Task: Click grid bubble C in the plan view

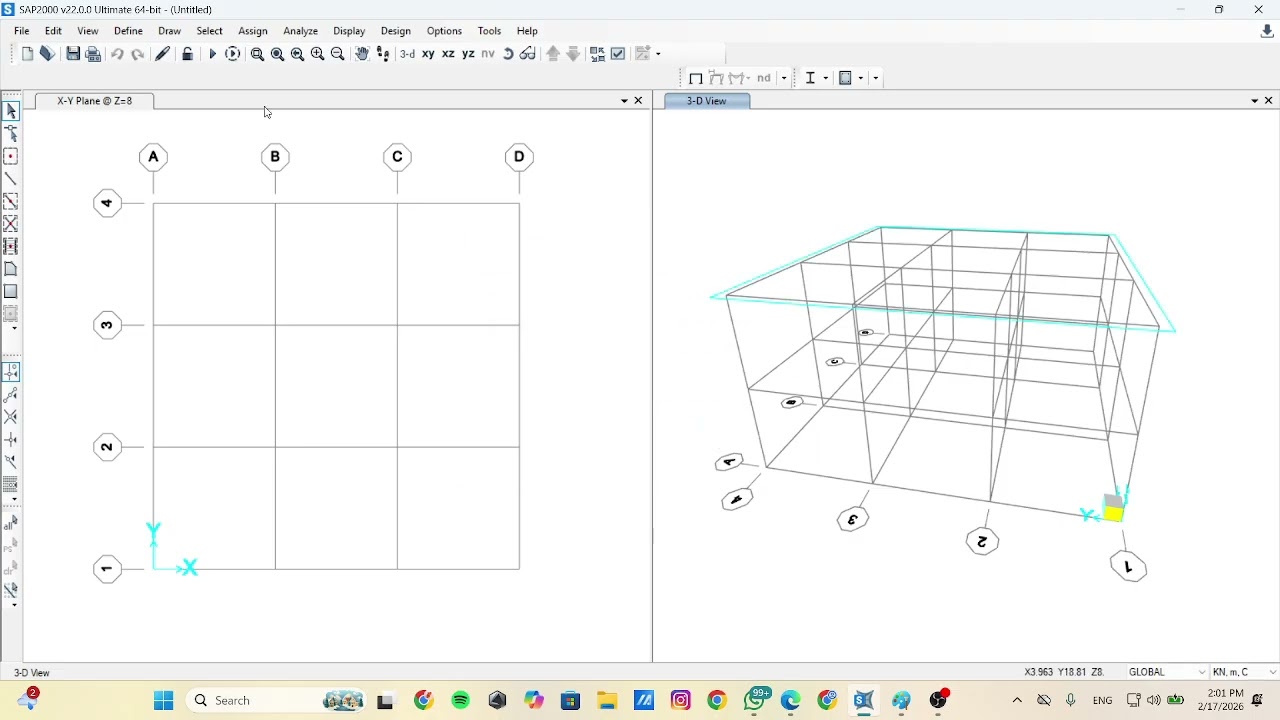Action: pyautogui.click(x=397, y=157)
